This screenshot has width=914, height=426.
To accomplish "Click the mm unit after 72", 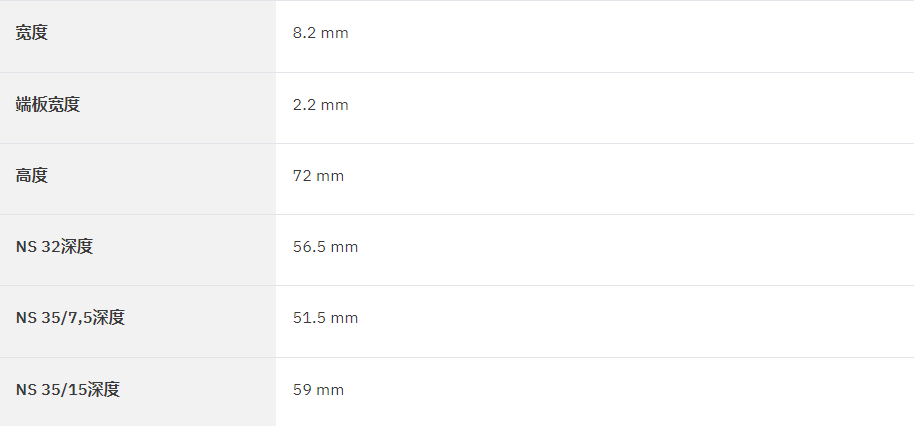I will pos(330,177).
